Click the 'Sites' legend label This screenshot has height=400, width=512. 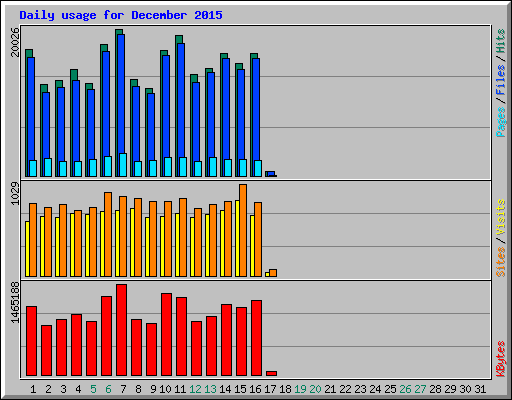pyautogui.click(x=500, y=262)
